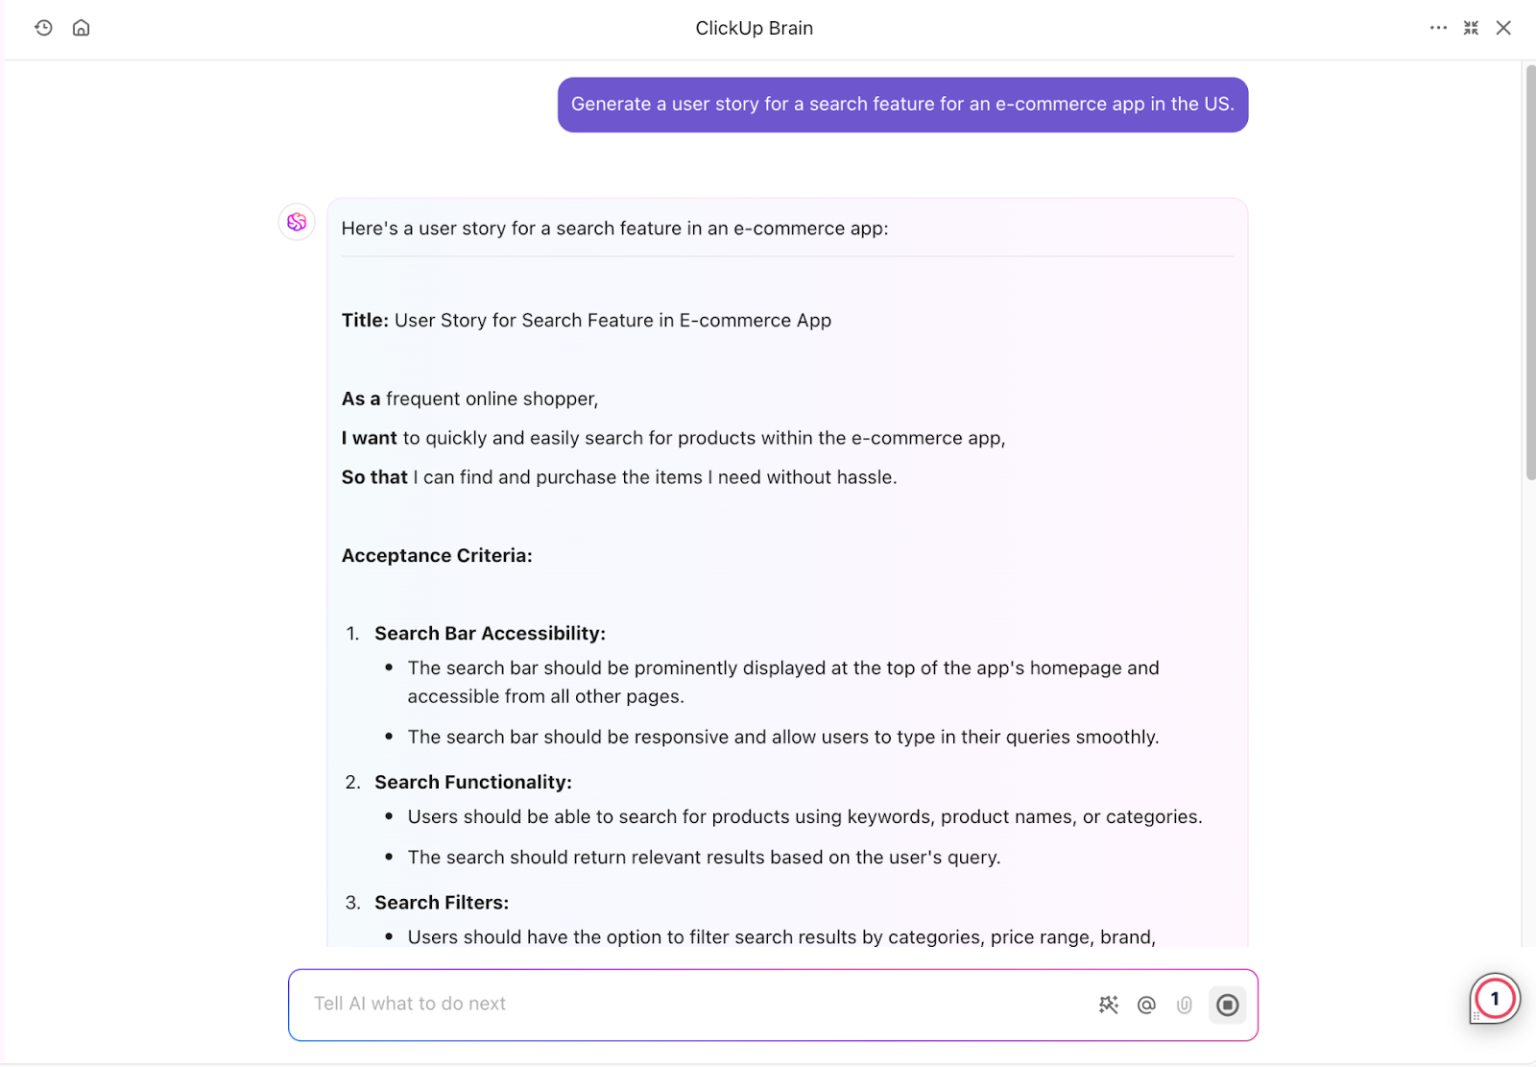Image resolution: width=1536 pixels, height=1067 pixels.
Task: Focus the 'Tell AI what to do next' field
Action: pos(600,1004)
